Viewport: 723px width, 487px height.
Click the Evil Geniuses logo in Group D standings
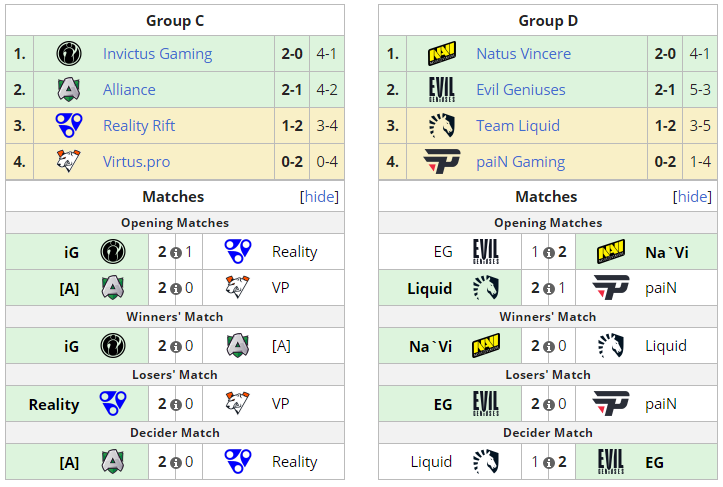tap(442, 90)
